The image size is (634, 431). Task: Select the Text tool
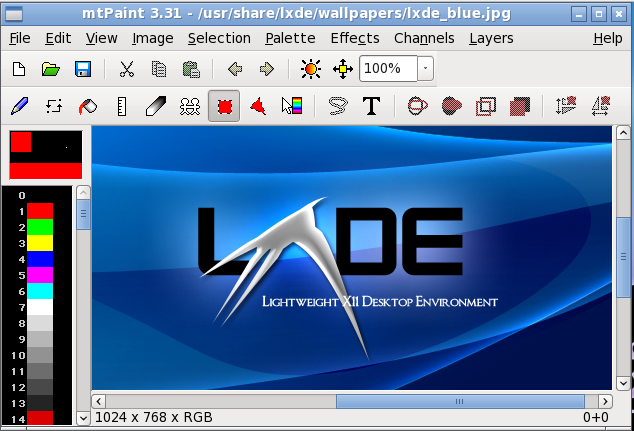(372, 106)
